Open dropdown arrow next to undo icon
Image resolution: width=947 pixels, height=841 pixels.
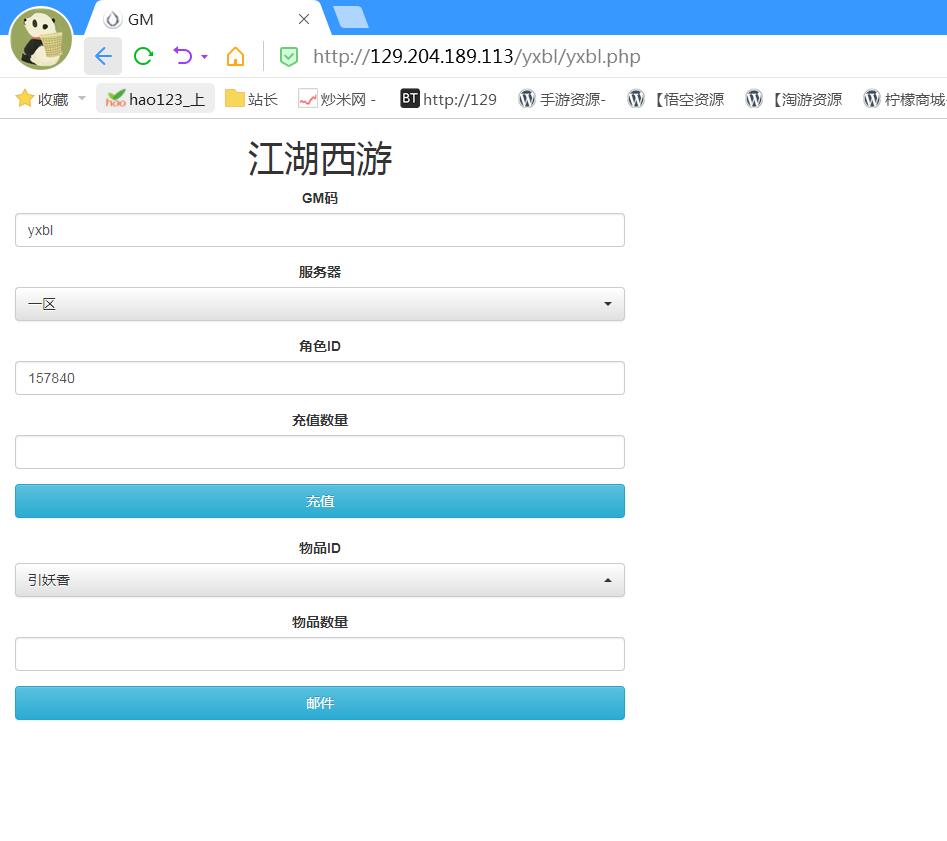(204, 57)
